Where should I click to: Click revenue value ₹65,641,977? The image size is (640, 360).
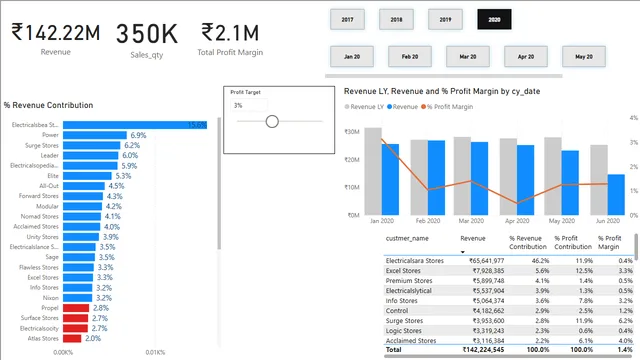[487, 260]
